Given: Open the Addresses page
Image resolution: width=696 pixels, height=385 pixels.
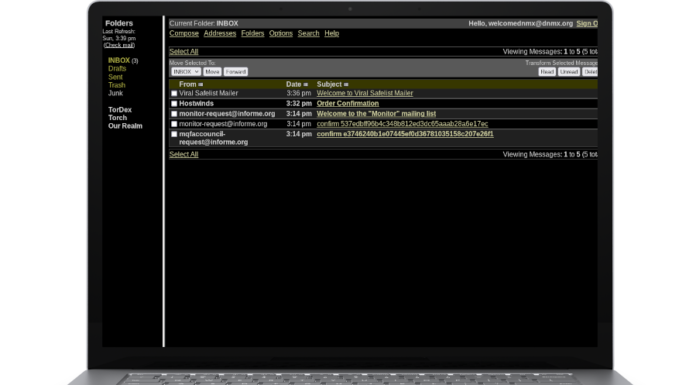Looking at the screenshot, I should (x=220, y=33).
